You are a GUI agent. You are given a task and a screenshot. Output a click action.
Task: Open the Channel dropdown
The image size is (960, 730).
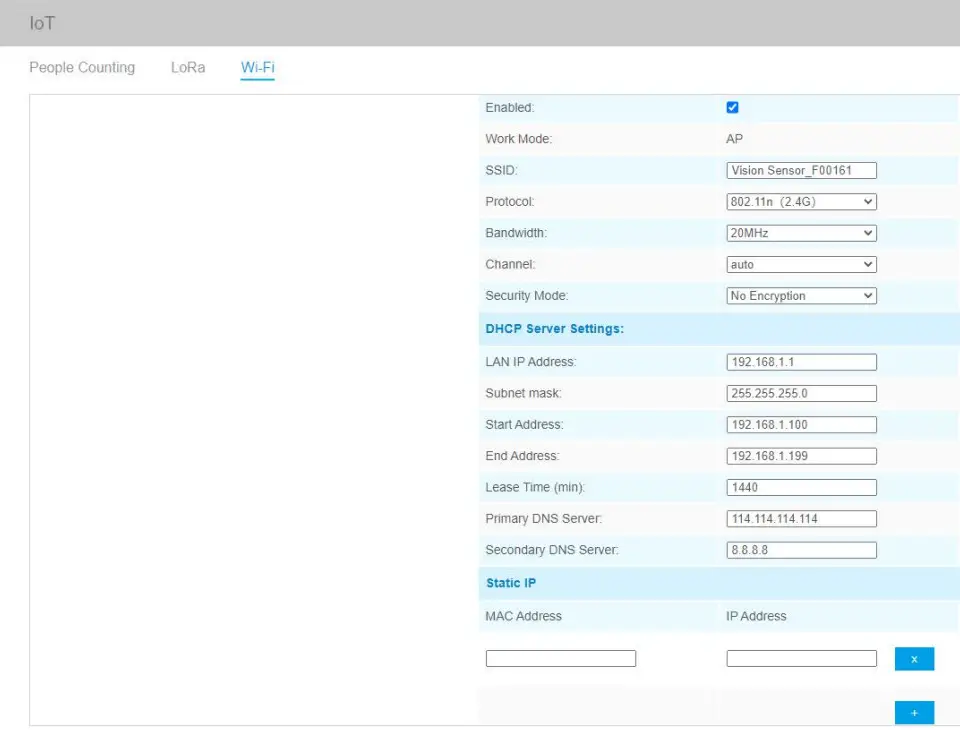point(801,265)
